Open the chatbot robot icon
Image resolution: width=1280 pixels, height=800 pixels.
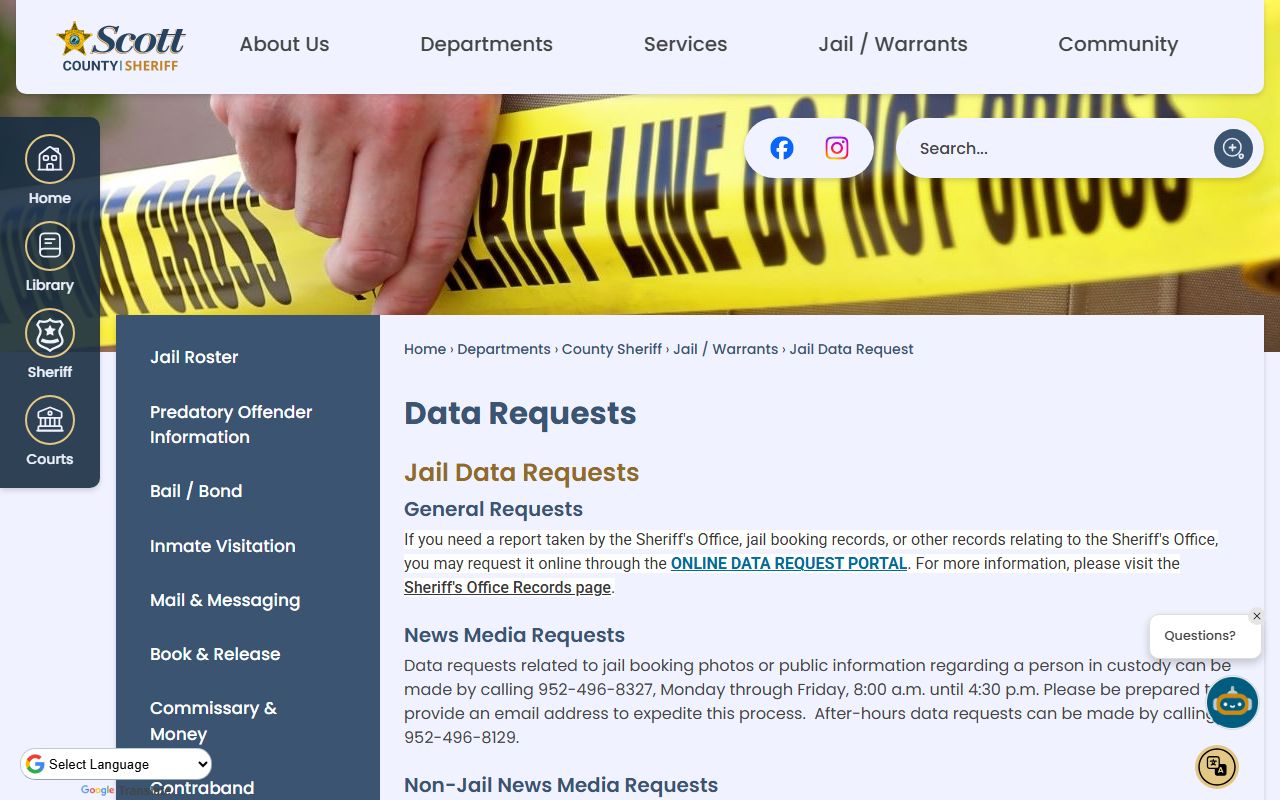coord(1232,702)
